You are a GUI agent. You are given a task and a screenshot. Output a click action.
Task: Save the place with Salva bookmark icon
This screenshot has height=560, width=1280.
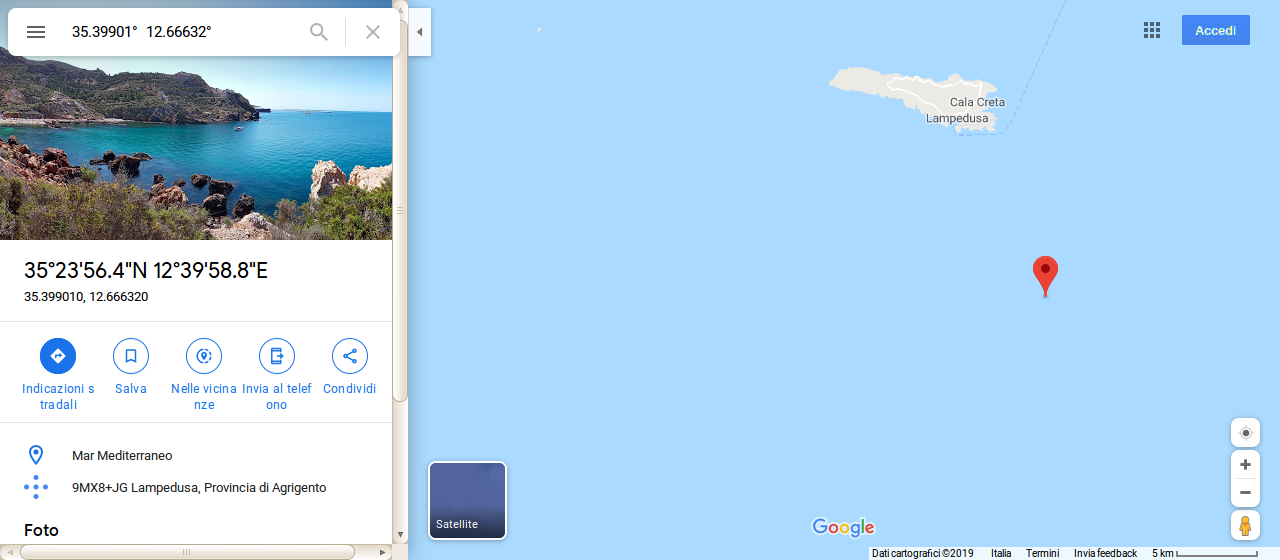(x=131, y=356)
